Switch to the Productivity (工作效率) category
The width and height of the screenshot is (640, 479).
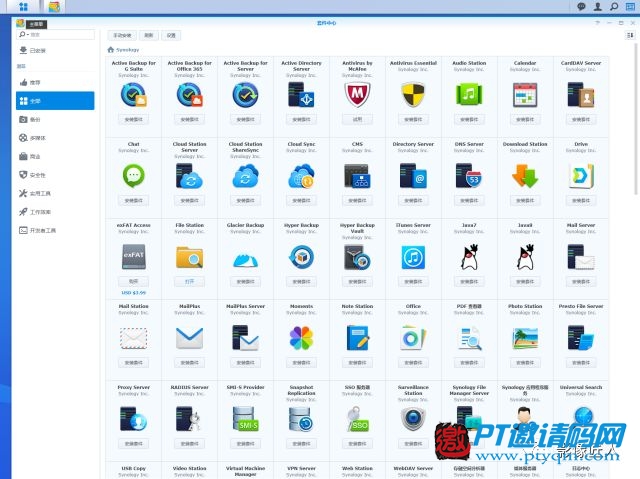[55, 212]
